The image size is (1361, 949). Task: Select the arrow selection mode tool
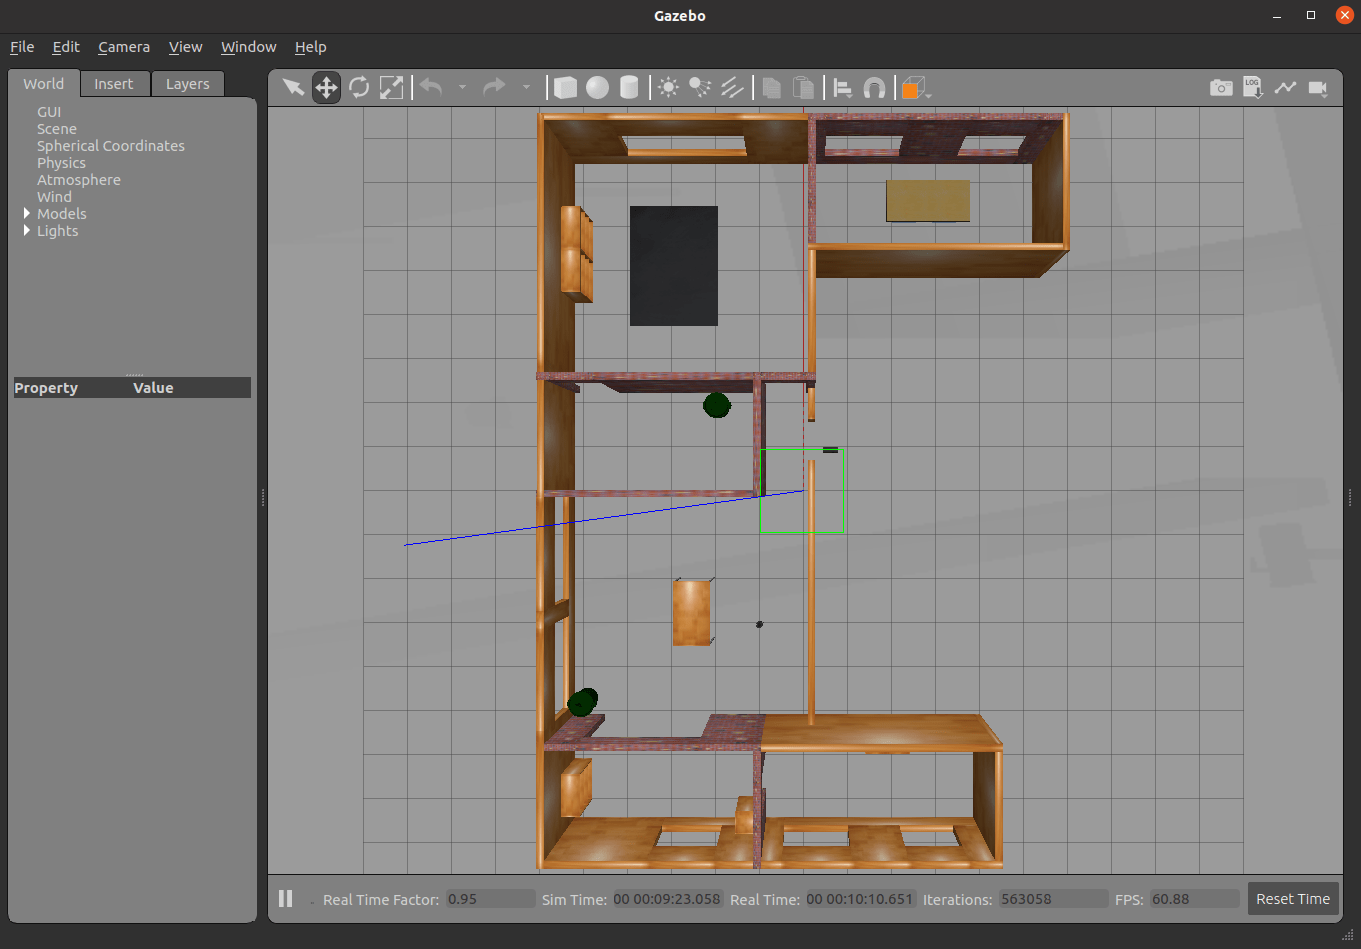tap(293, 88)
